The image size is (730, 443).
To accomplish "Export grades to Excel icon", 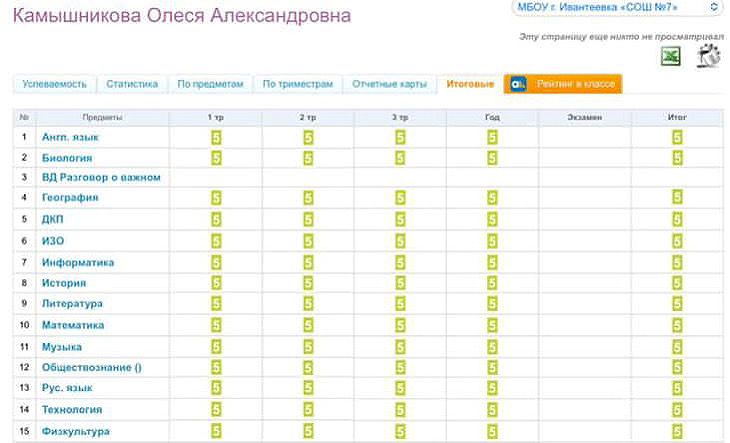I will (x=670, y=58).
